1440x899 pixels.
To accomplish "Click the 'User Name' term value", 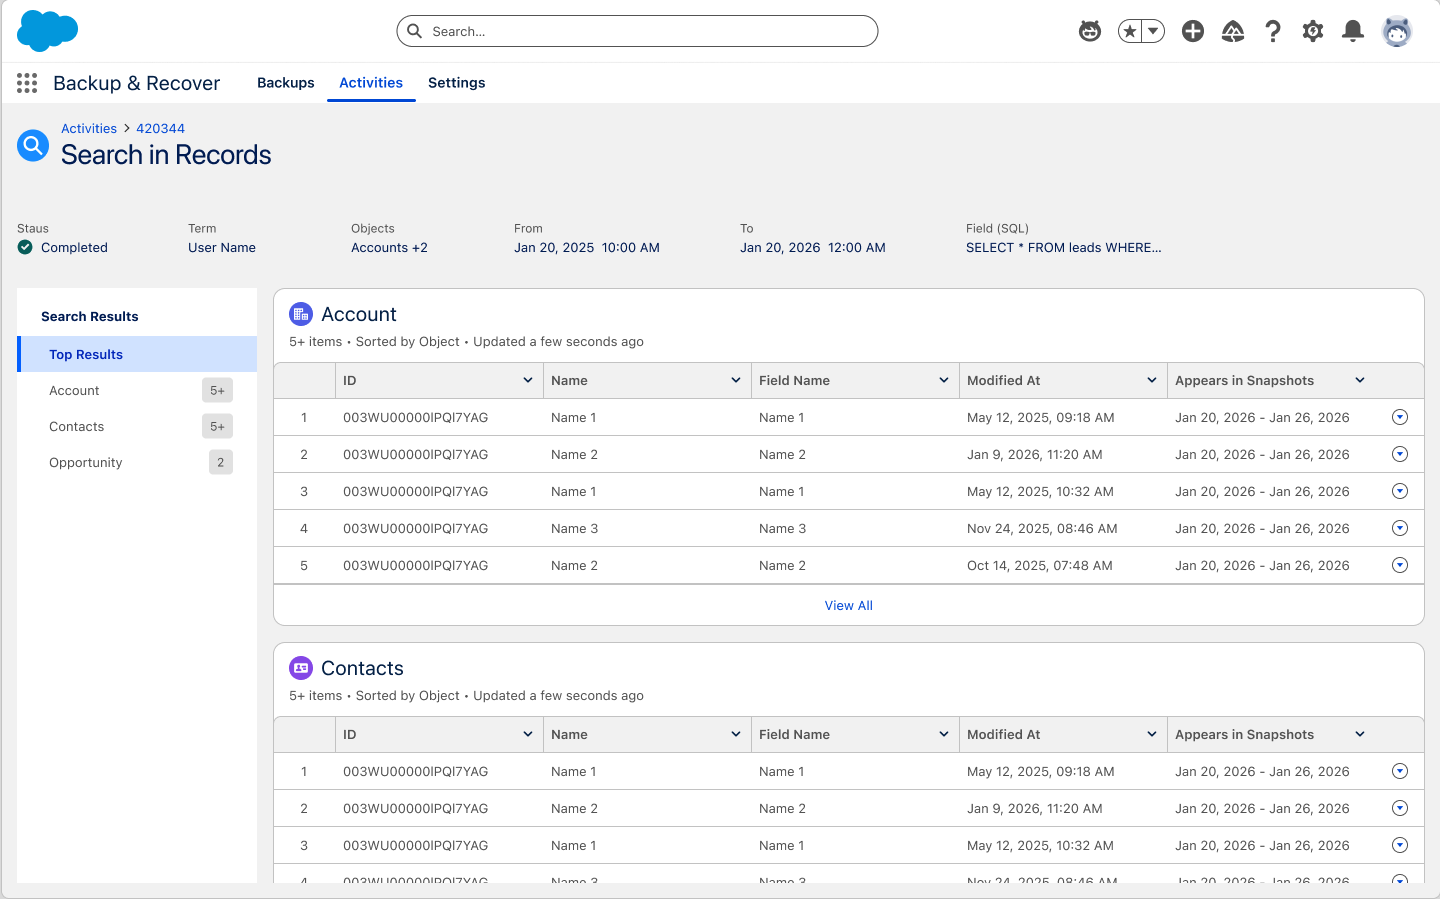I will tap(222, 247).
